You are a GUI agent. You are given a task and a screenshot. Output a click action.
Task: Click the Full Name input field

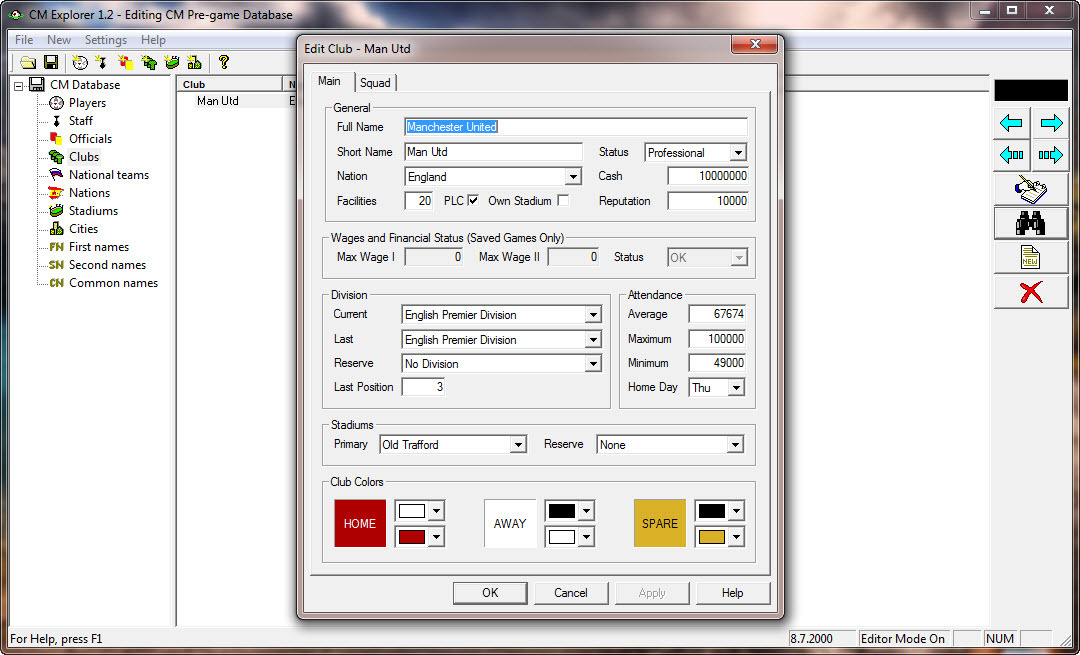(x=576, y=127)
